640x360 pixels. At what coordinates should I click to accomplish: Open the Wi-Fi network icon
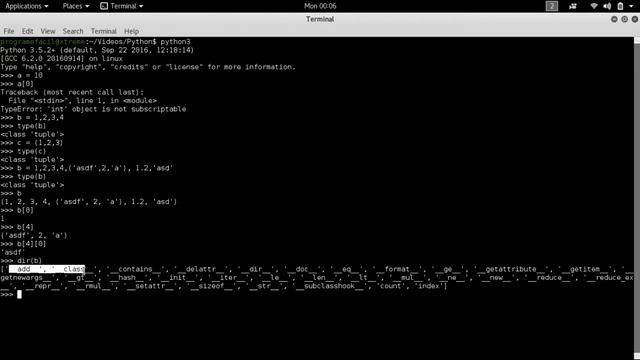point(594,6)
